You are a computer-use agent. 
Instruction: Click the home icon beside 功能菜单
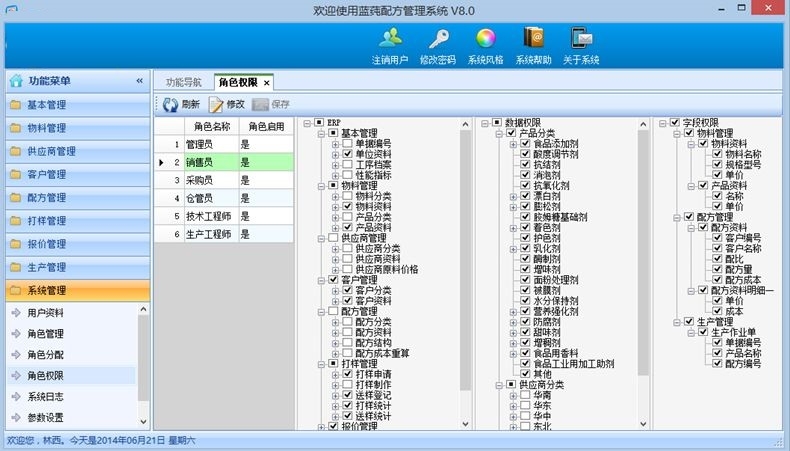point(16,81)
